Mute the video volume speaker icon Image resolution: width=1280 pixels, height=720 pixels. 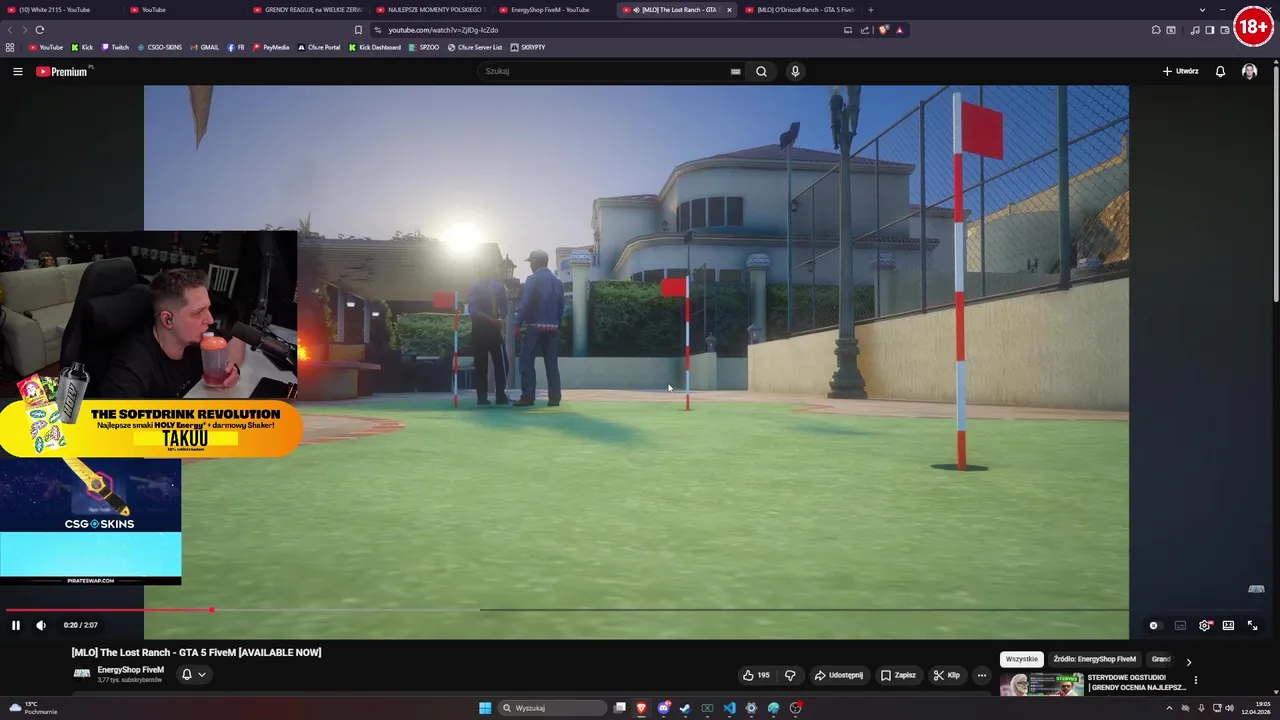click(x=41, y=625)
